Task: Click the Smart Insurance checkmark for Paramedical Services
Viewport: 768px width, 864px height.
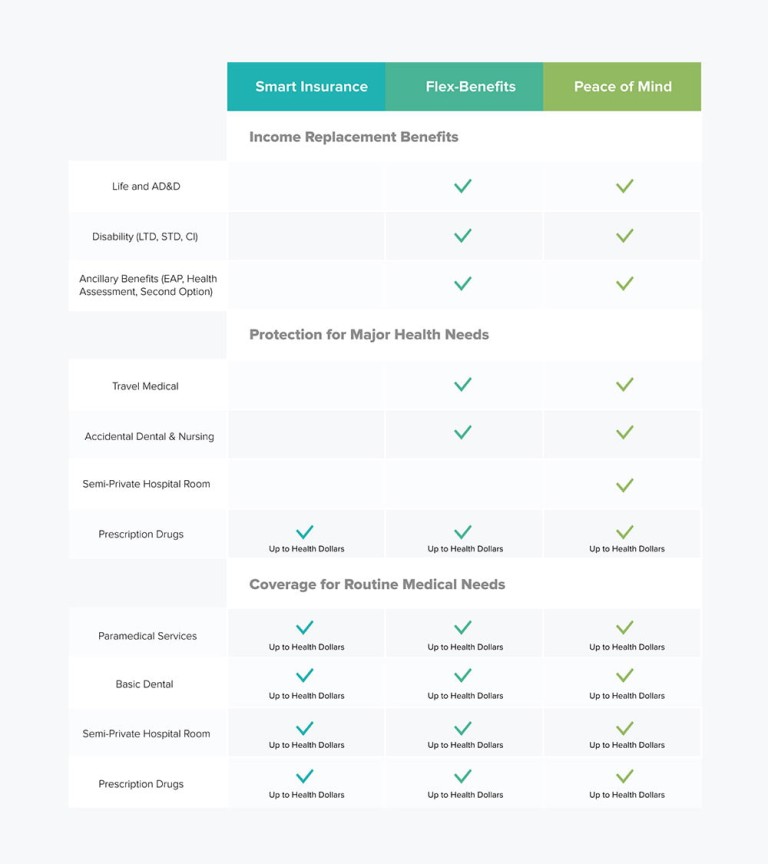Action: [x=305, y=628]
